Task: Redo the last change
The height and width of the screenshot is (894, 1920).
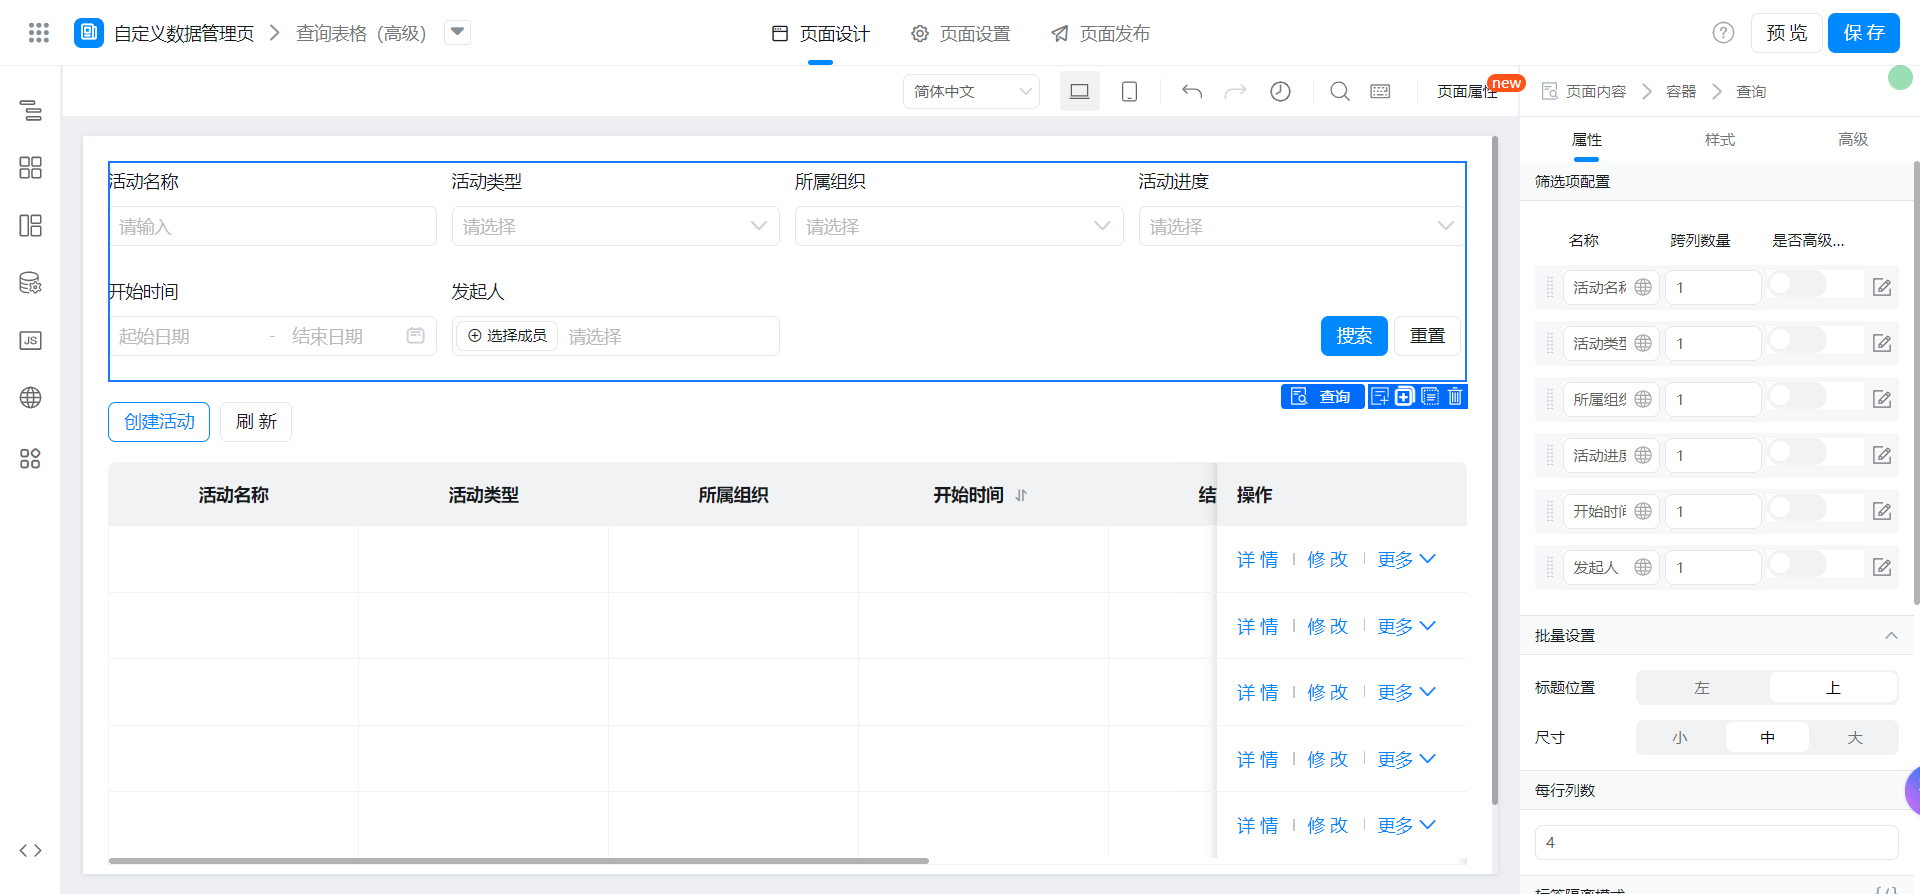Action: click(x=1236, y=91)
